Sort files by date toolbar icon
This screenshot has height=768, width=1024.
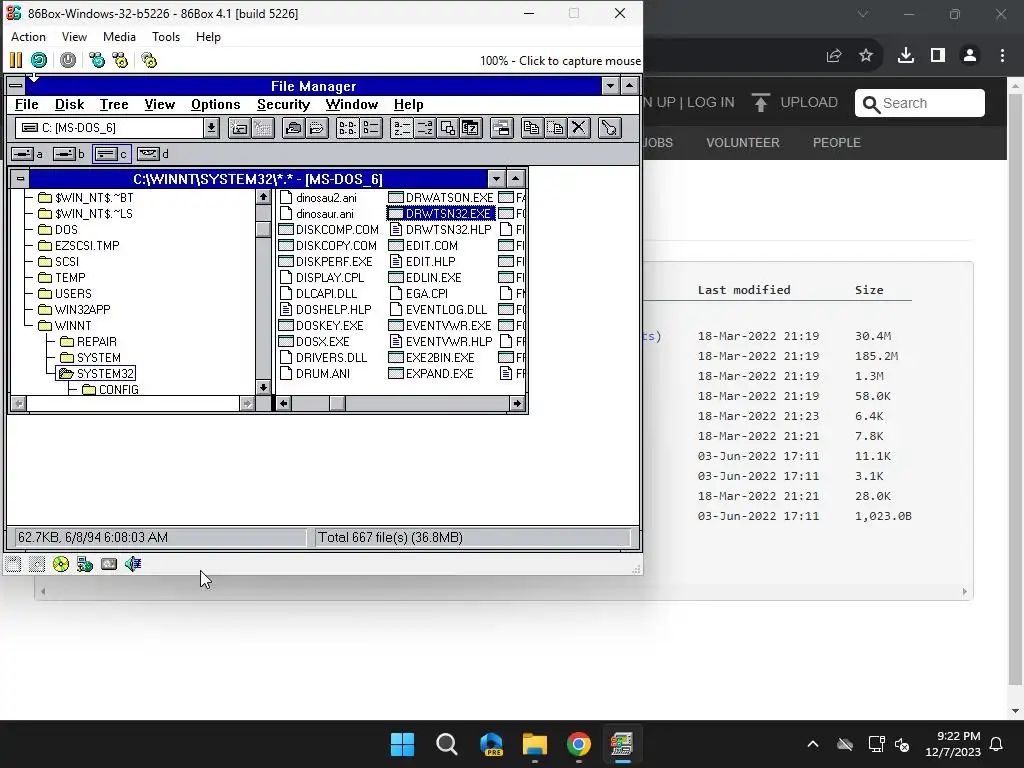point(471,128)
